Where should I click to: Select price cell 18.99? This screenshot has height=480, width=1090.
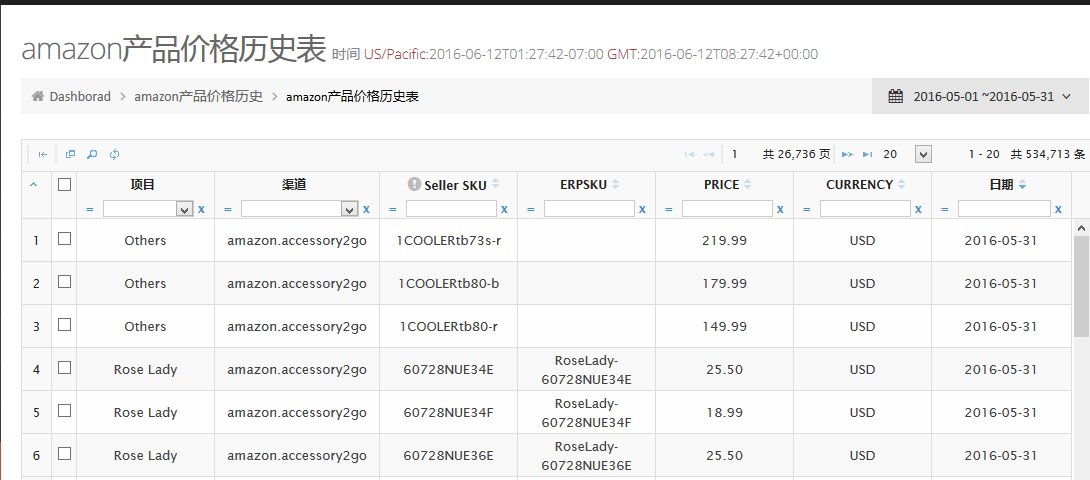coord(724,413)
